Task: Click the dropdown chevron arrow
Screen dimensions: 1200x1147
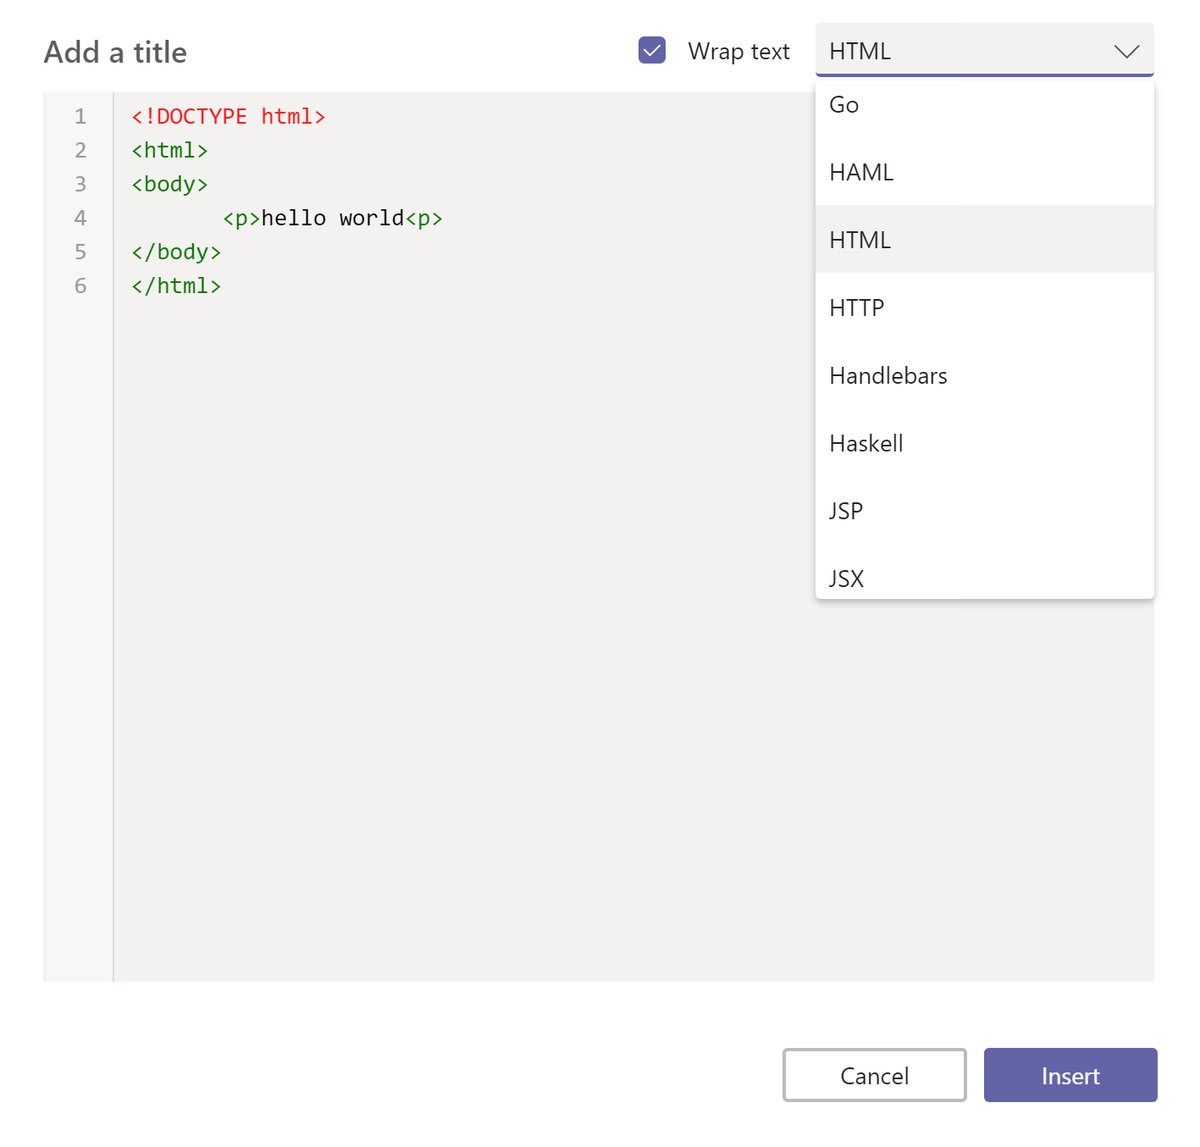Action: (x=1126, y=52)
